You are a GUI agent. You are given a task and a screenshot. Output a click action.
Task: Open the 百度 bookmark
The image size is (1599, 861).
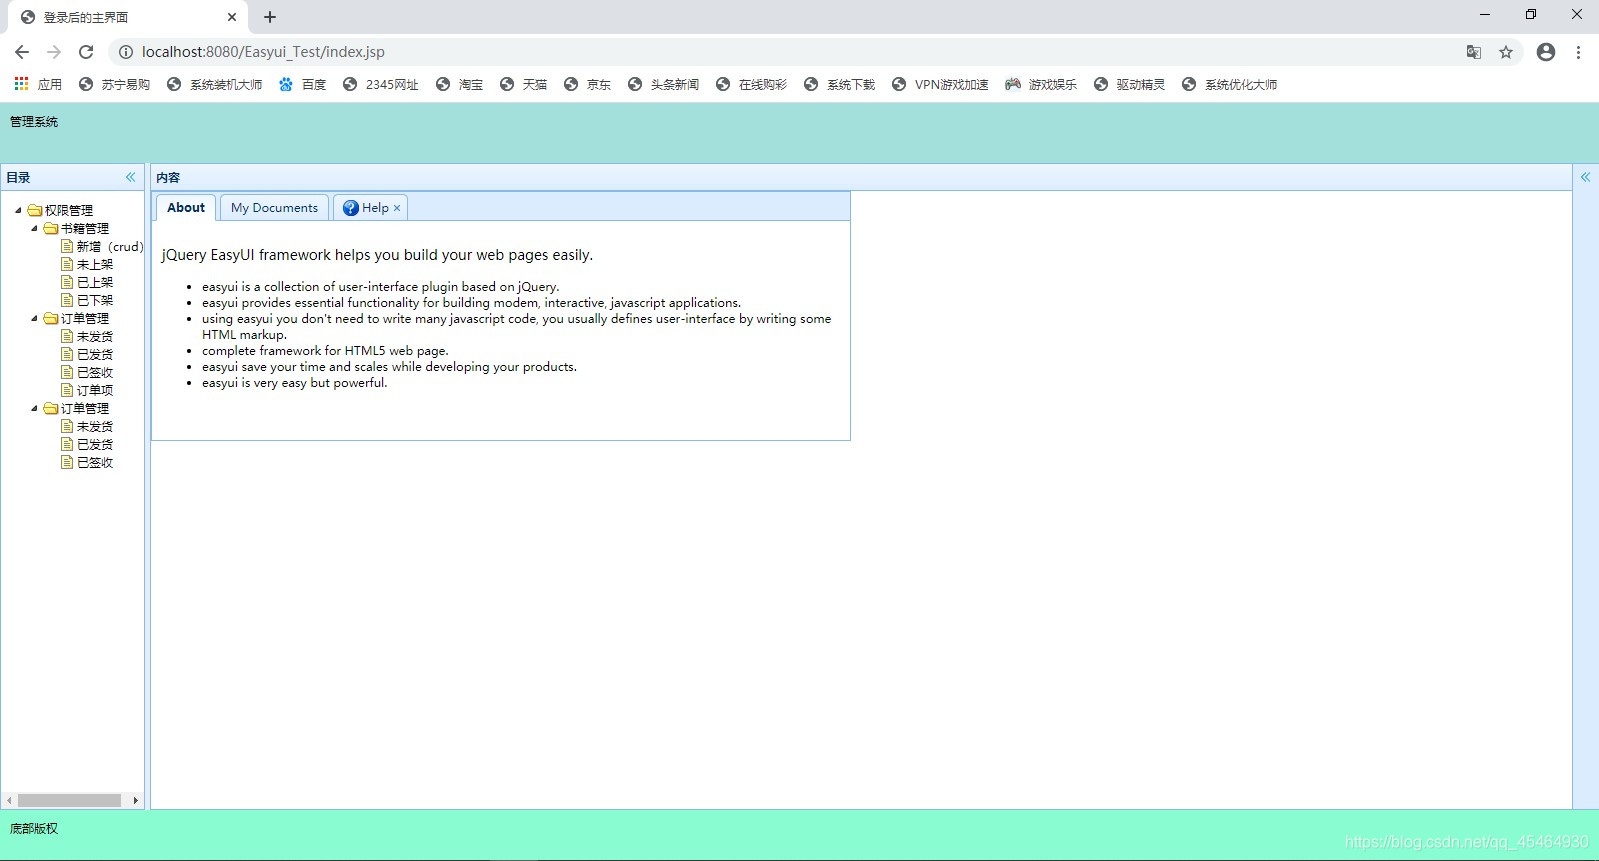(302, 84)
